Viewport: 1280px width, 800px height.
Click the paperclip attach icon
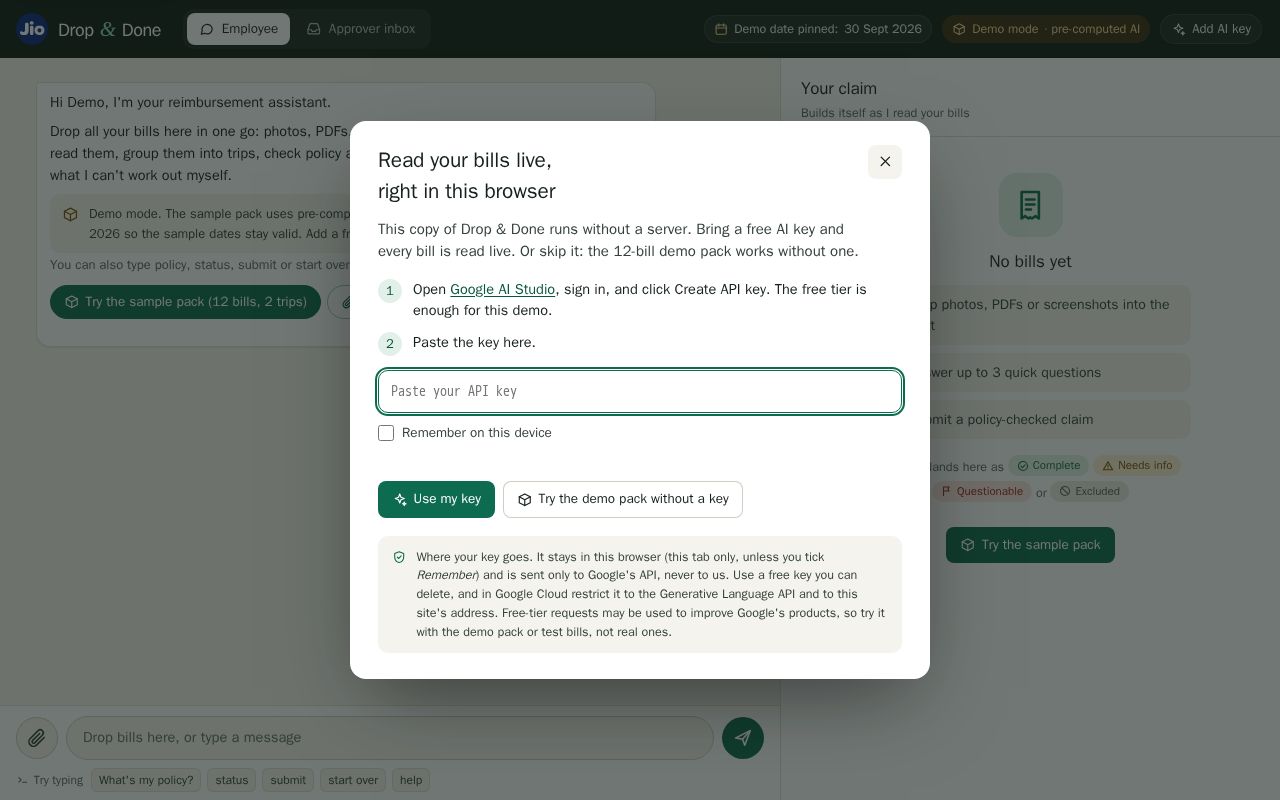point(37,738)
